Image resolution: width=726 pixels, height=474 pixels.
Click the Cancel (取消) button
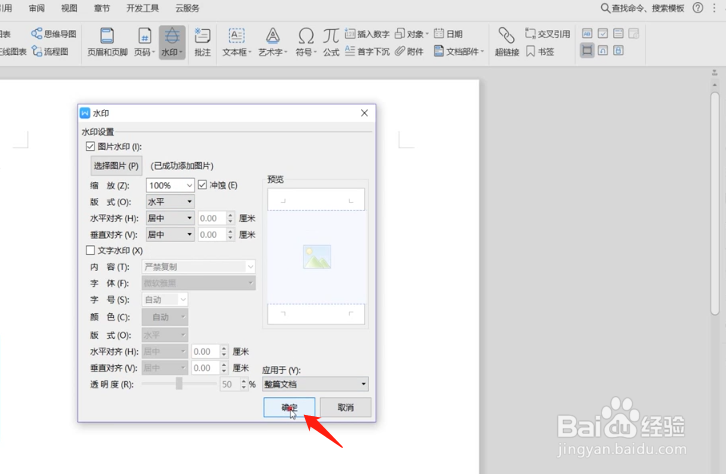coord(345,407)
